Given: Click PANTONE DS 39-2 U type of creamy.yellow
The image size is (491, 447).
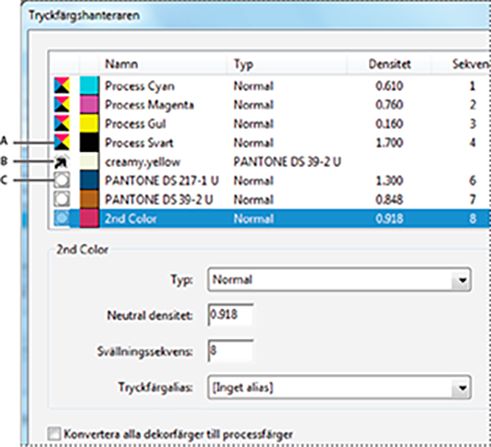Looking at the screenshot, I should click(287, 162).
